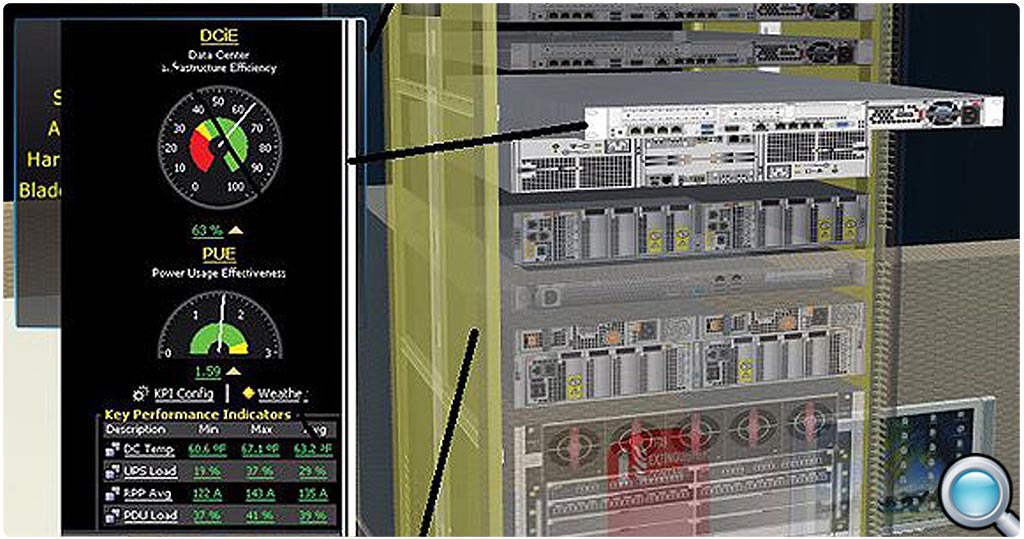
Task: Open the Weather link
Action: tap(283, 394)
